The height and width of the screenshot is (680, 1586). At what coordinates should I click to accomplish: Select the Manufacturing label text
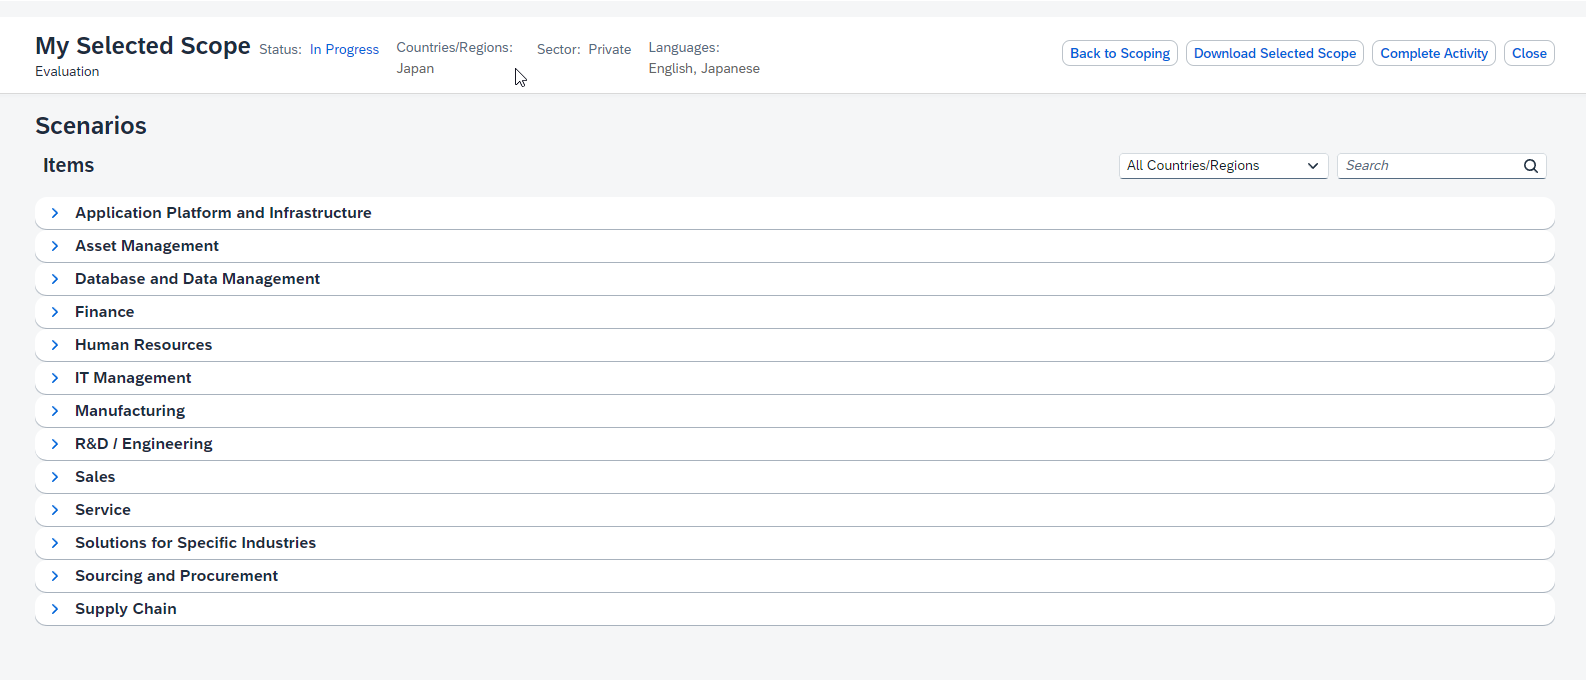click(x=130, y=411)
